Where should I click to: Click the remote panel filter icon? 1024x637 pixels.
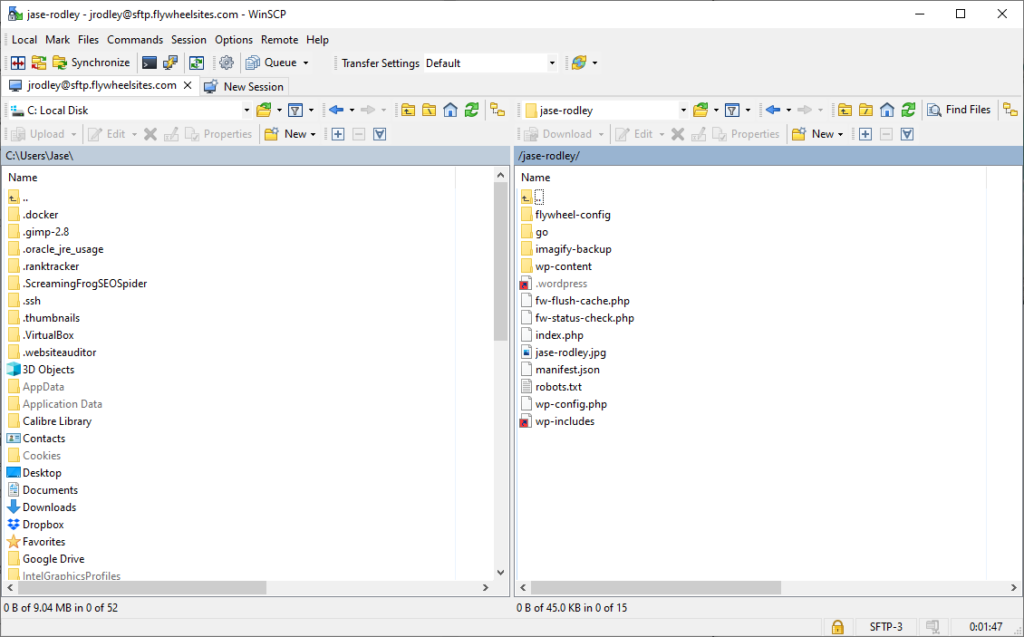coord(732,110)
